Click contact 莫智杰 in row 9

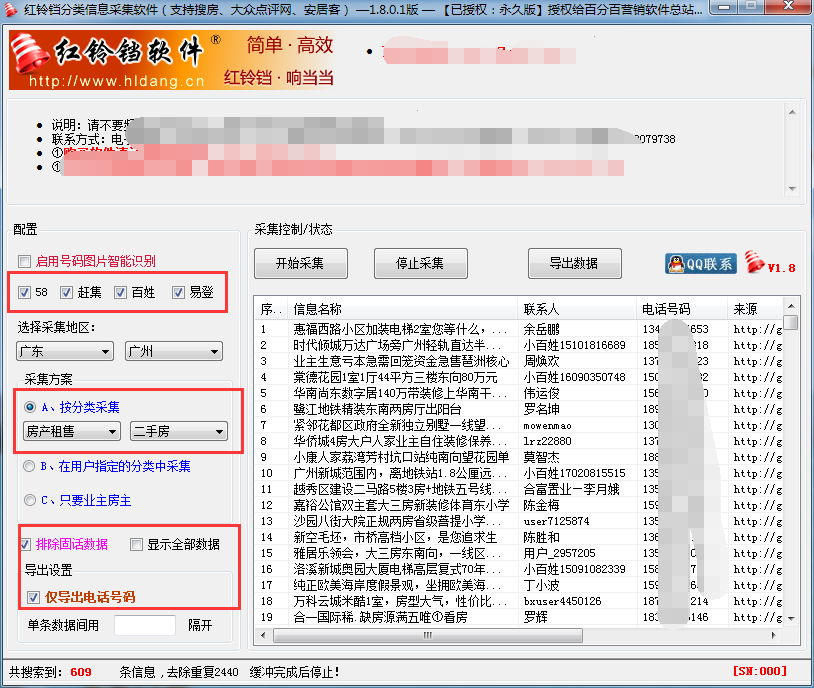pyautogui.click(x=541, y=457)
